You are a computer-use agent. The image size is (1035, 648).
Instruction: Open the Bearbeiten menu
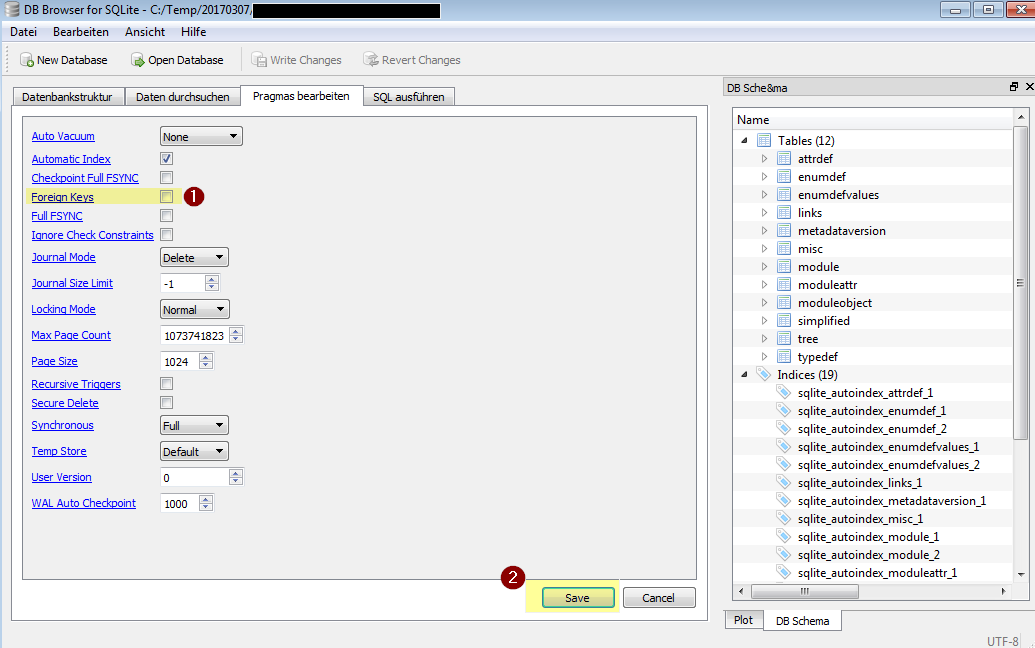(81, 32)
